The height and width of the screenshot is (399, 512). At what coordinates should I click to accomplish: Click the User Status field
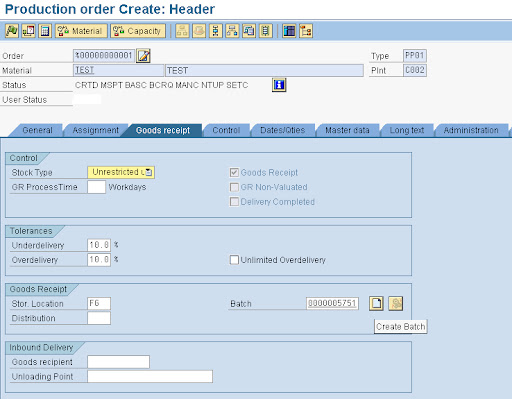coord(87,100)
